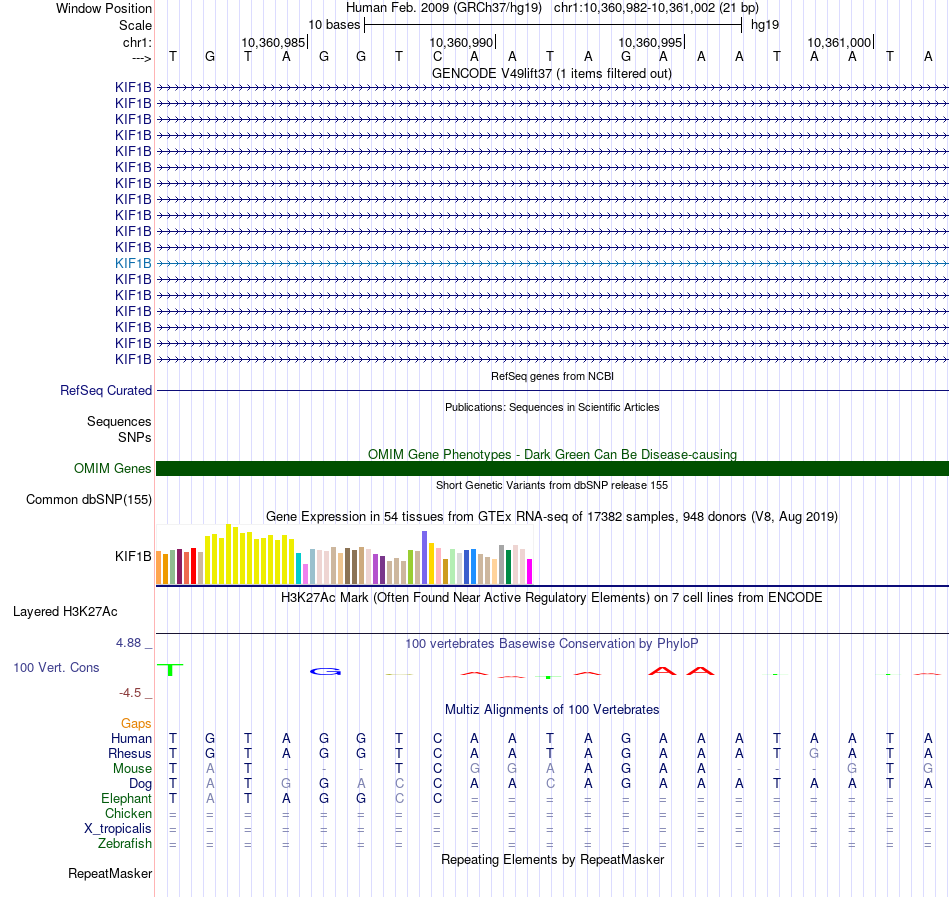Image resolution: width=950 pixels, height=897 pixels.
Task: Click the Zebrafish species row label
Action: (x=125, y=843)
